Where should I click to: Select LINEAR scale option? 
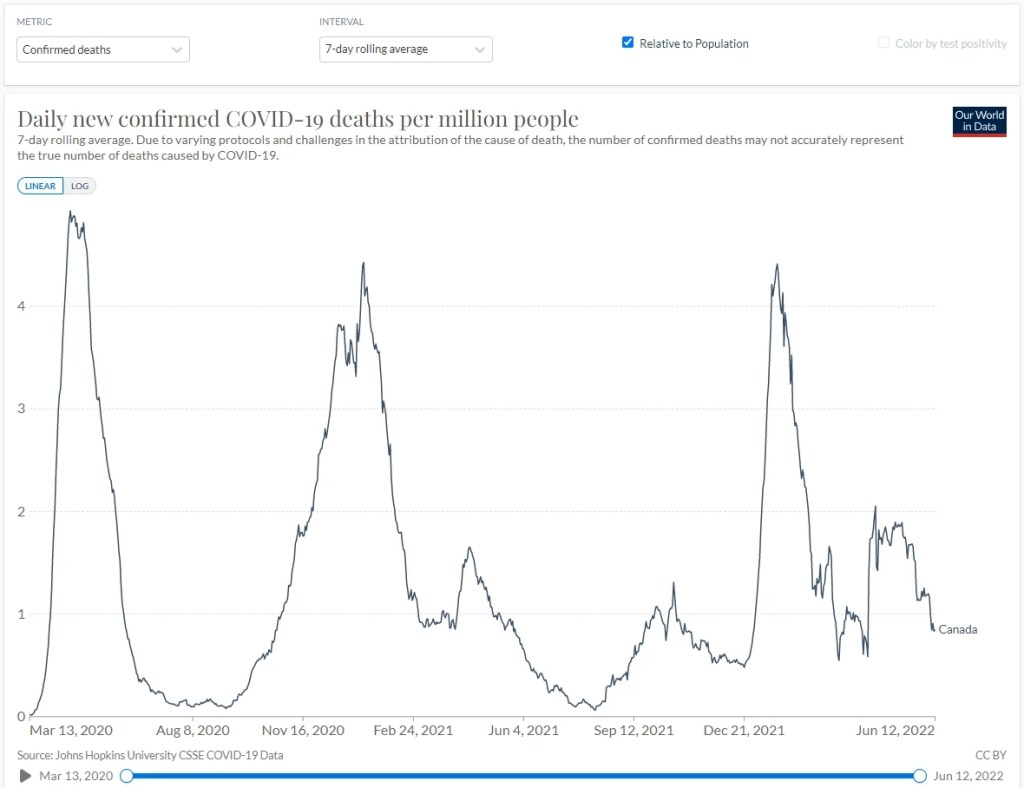point(40,186)
